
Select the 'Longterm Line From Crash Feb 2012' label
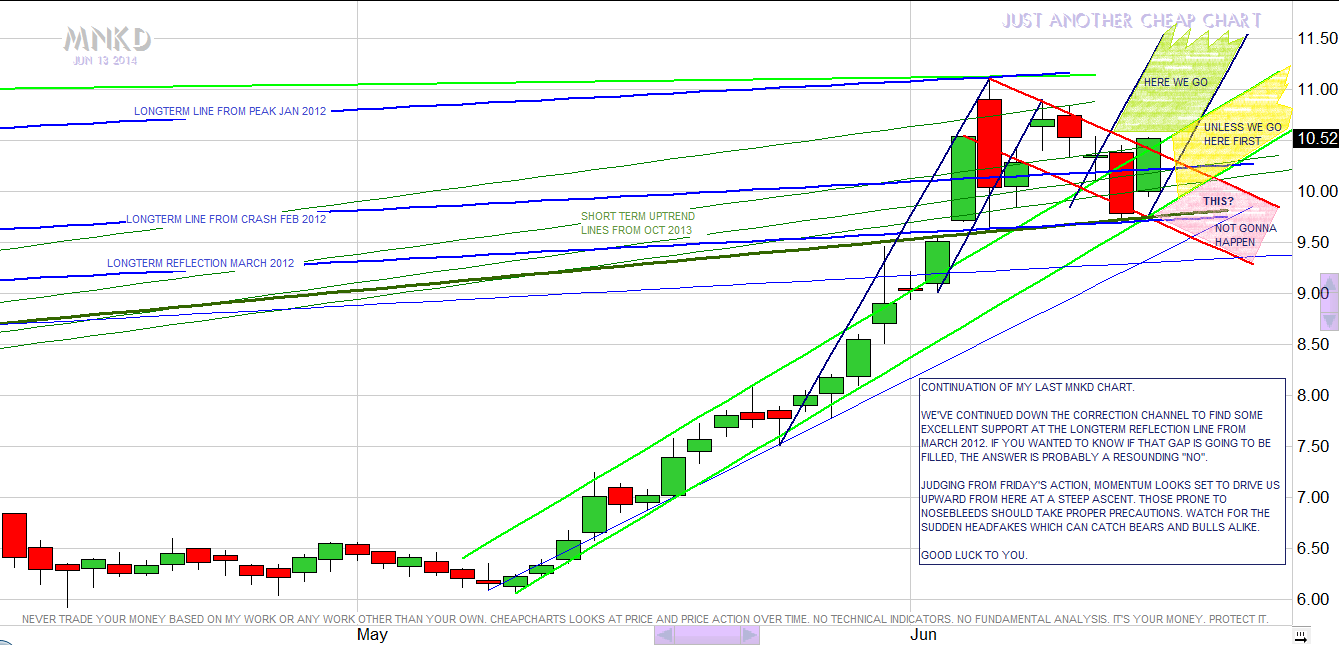point(226,219)
